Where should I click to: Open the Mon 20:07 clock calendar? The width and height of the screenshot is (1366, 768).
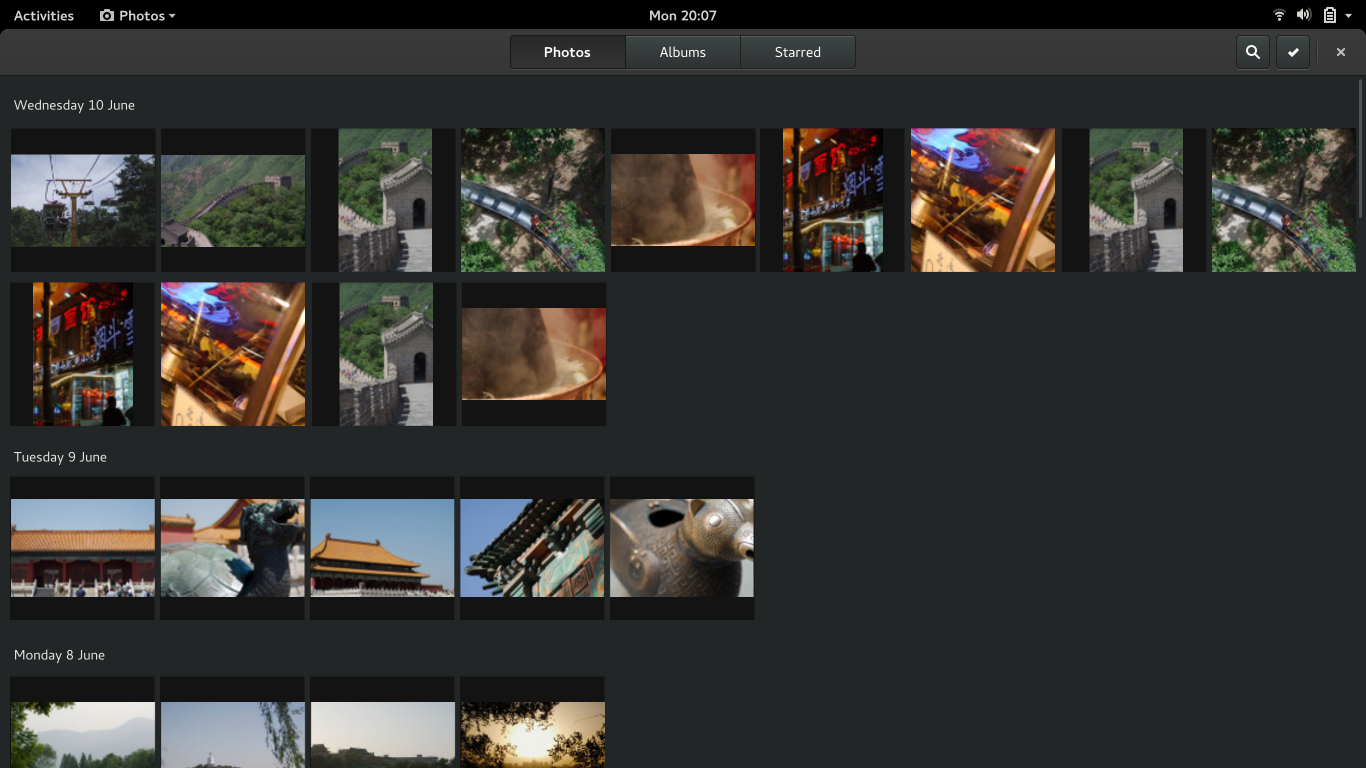coord(683,15)
